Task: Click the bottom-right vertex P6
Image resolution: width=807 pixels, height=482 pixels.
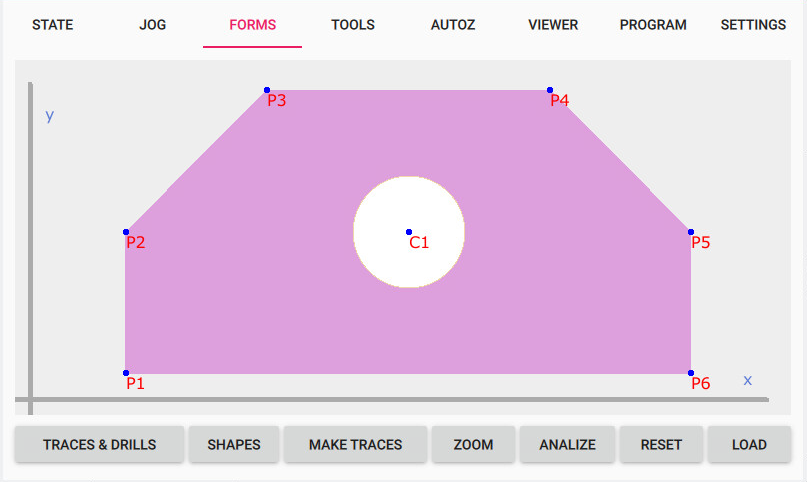Action: pyautogui.click(x=691, y=373)
